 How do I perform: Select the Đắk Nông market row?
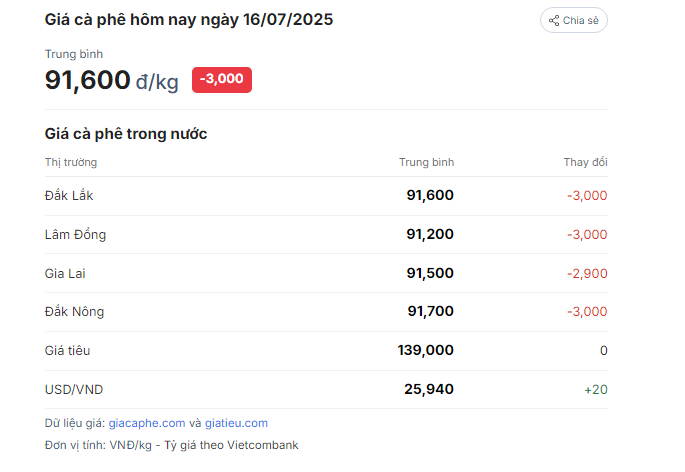pyautogui.click(x=326, y=312)
